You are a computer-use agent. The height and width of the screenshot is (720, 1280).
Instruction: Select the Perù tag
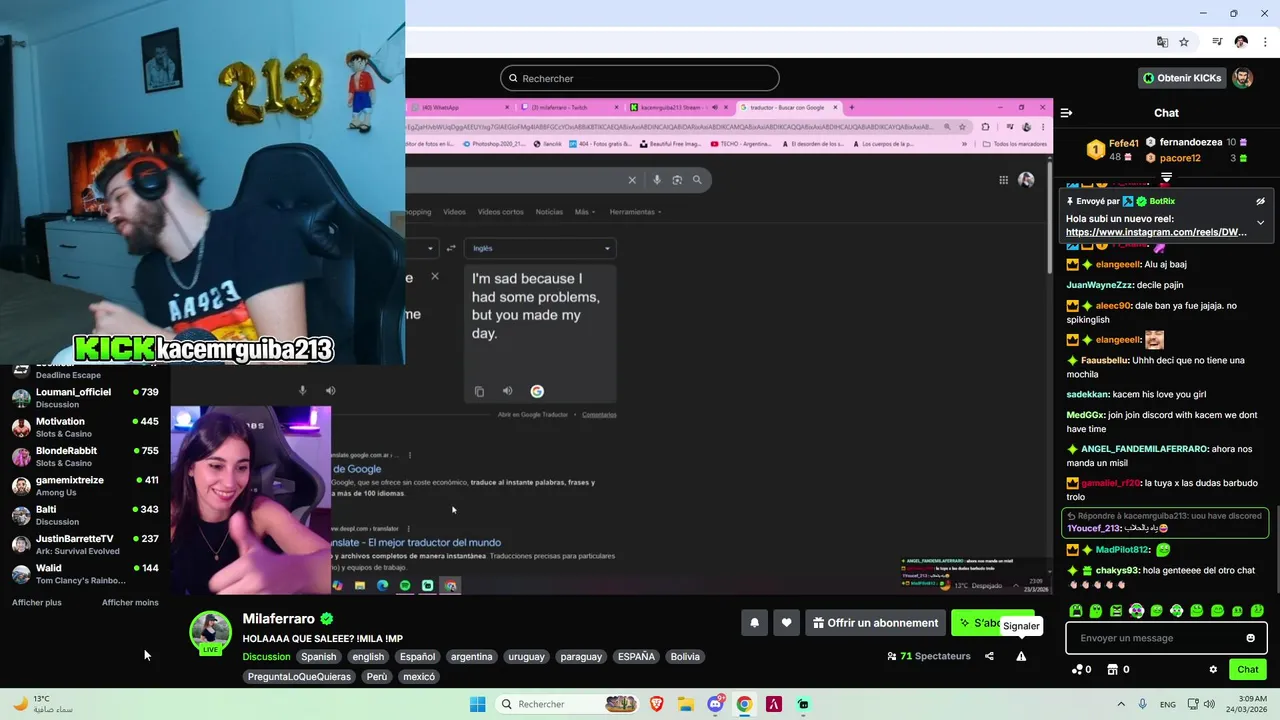click(x=377, y=677)
